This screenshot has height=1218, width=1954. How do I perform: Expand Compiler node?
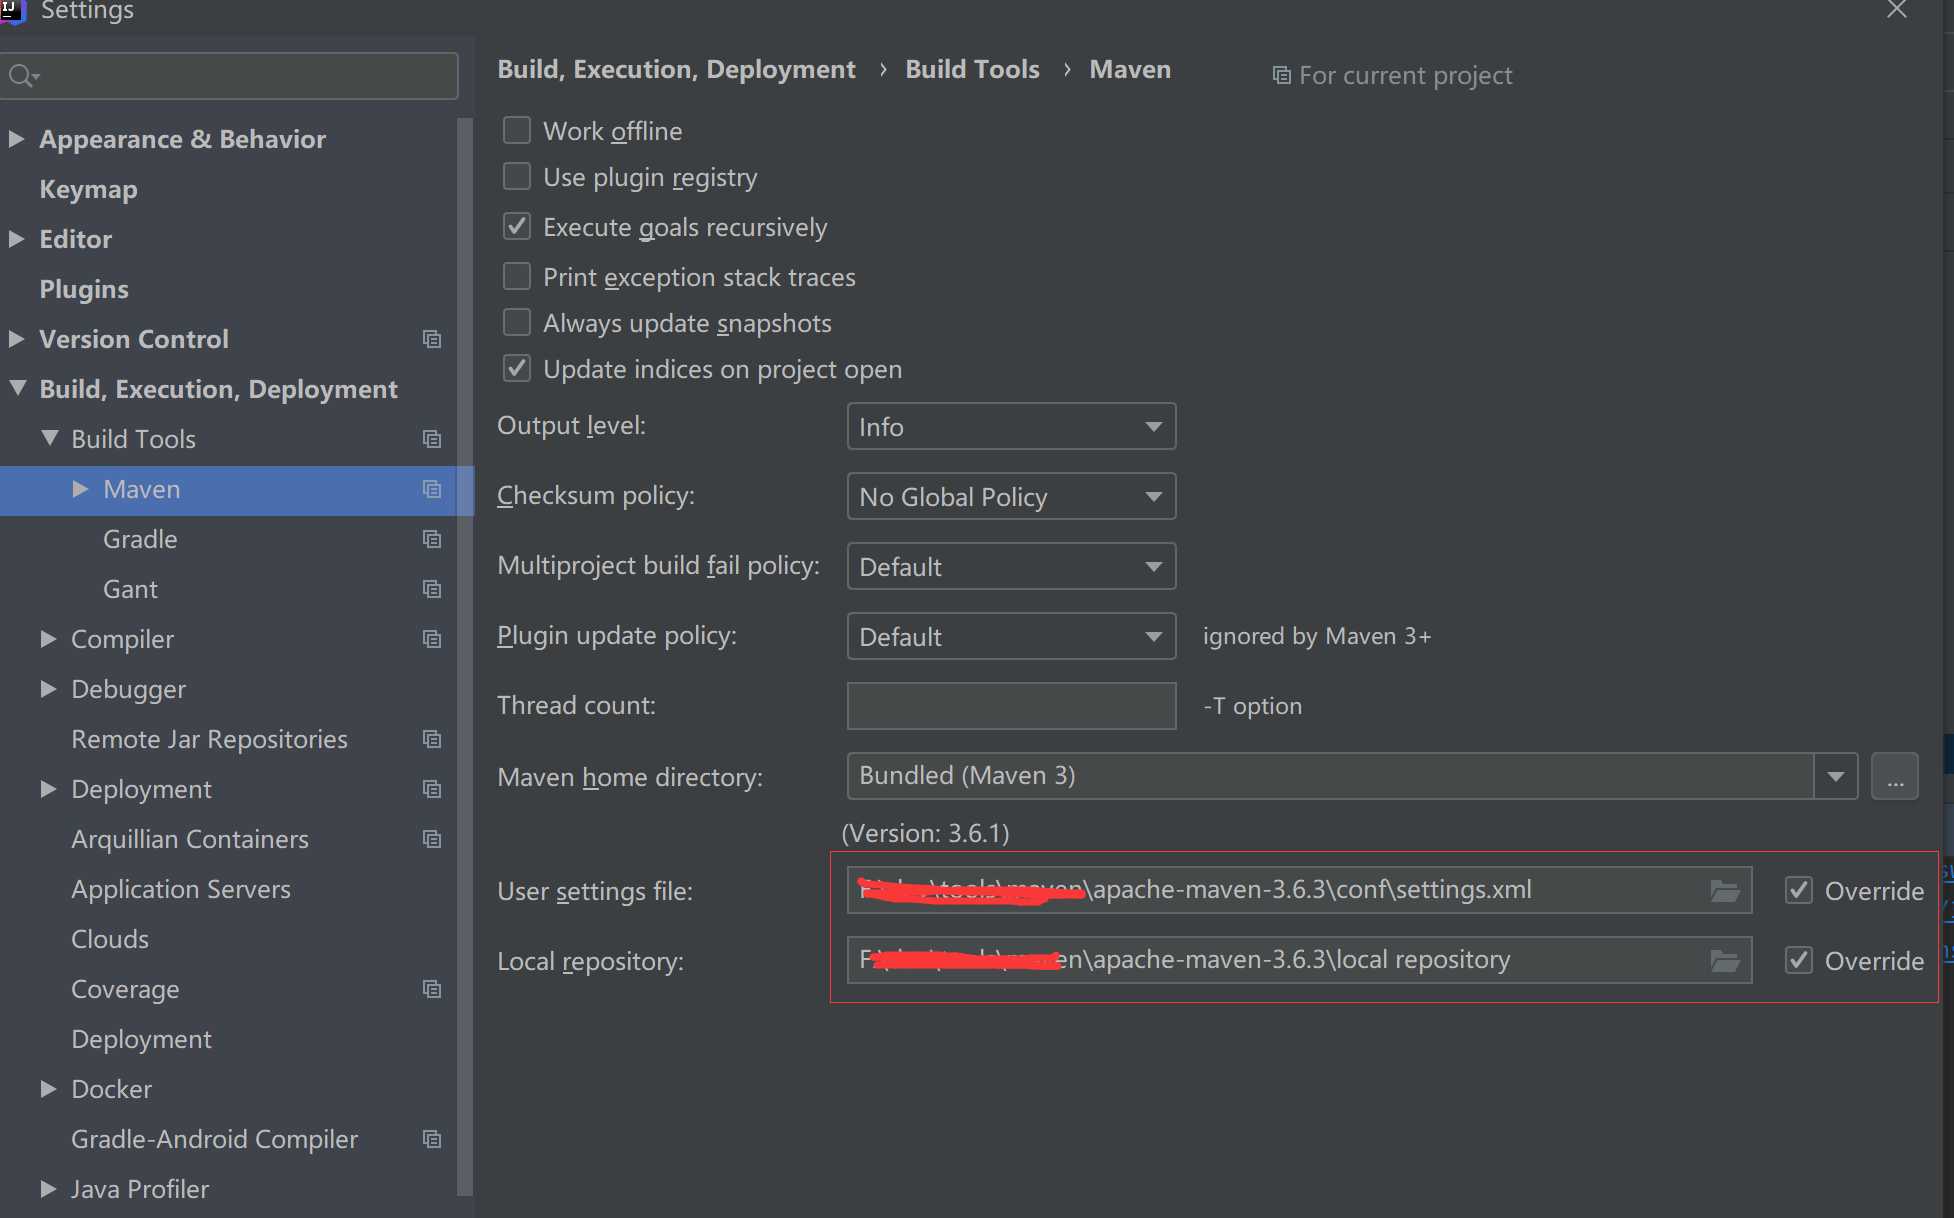pos(48,639)
